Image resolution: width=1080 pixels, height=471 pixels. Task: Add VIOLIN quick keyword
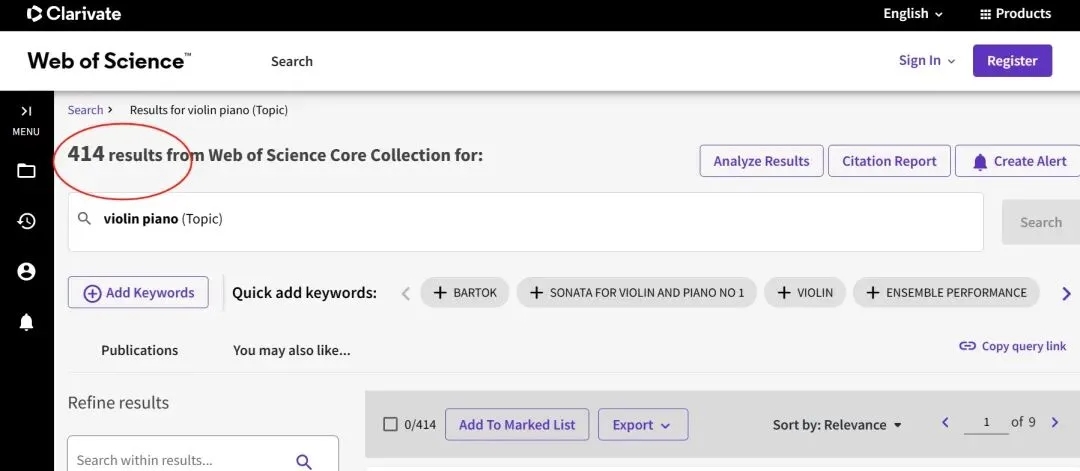click(804, 293)
